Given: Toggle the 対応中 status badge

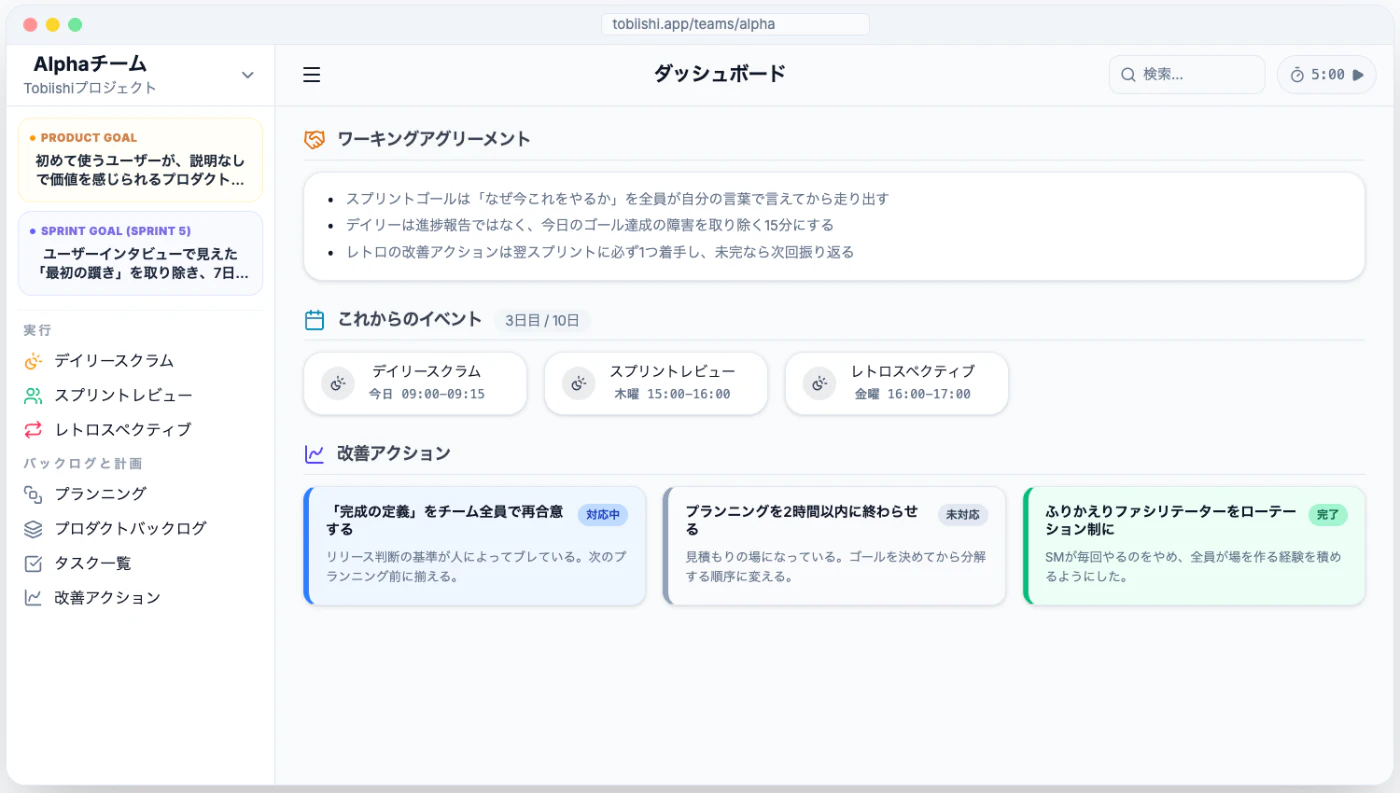Looking at the screenshot, I should click(603, 514).
